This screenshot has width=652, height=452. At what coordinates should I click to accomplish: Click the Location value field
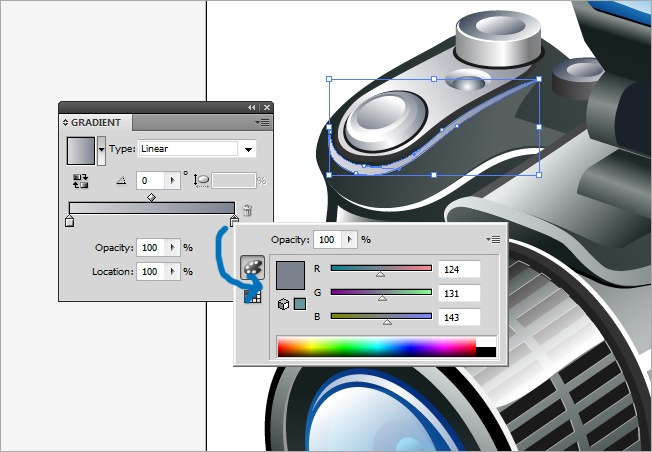click(x=151, y=272)
